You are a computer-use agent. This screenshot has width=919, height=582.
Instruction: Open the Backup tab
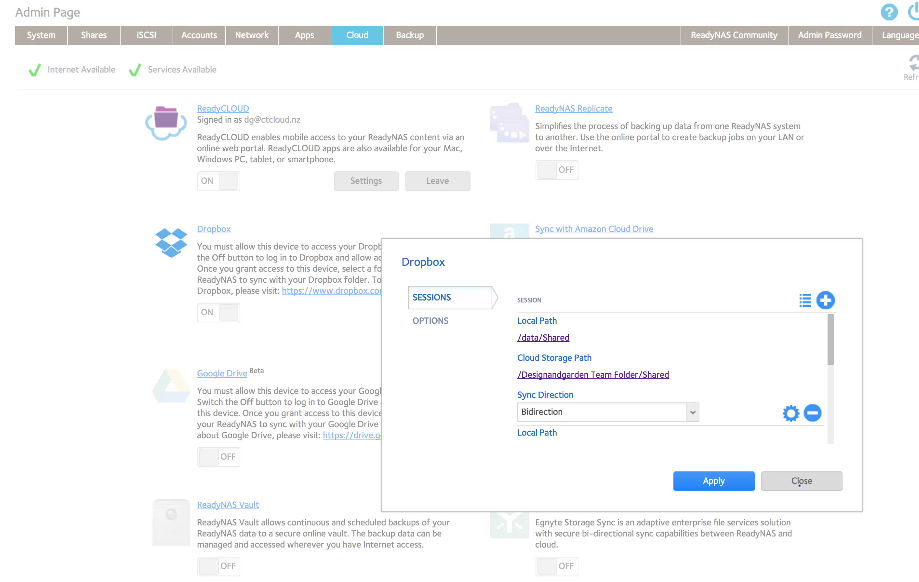coord(410,35)
